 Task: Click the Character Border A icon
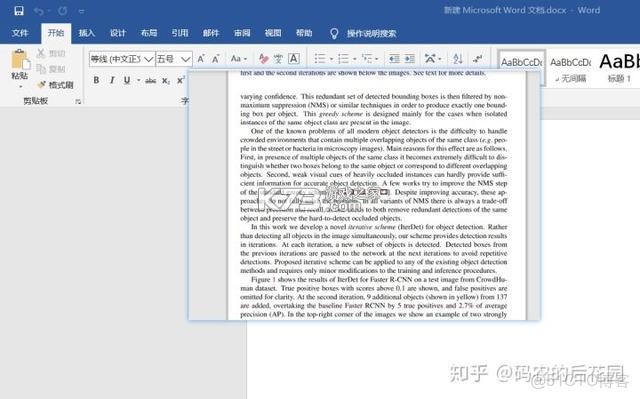click(293, 59)
